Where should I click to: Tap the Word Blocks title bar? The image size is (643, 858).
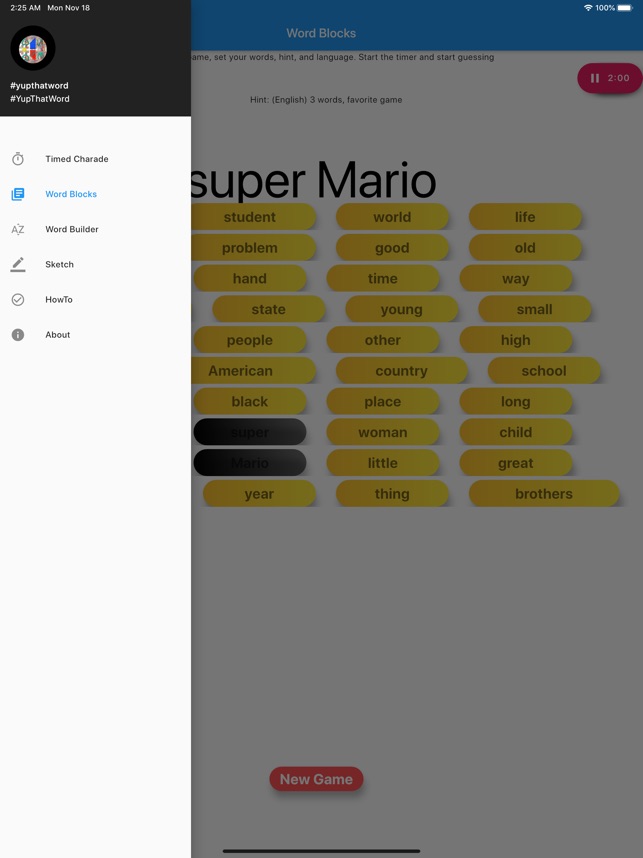click(x=321, y=33)
